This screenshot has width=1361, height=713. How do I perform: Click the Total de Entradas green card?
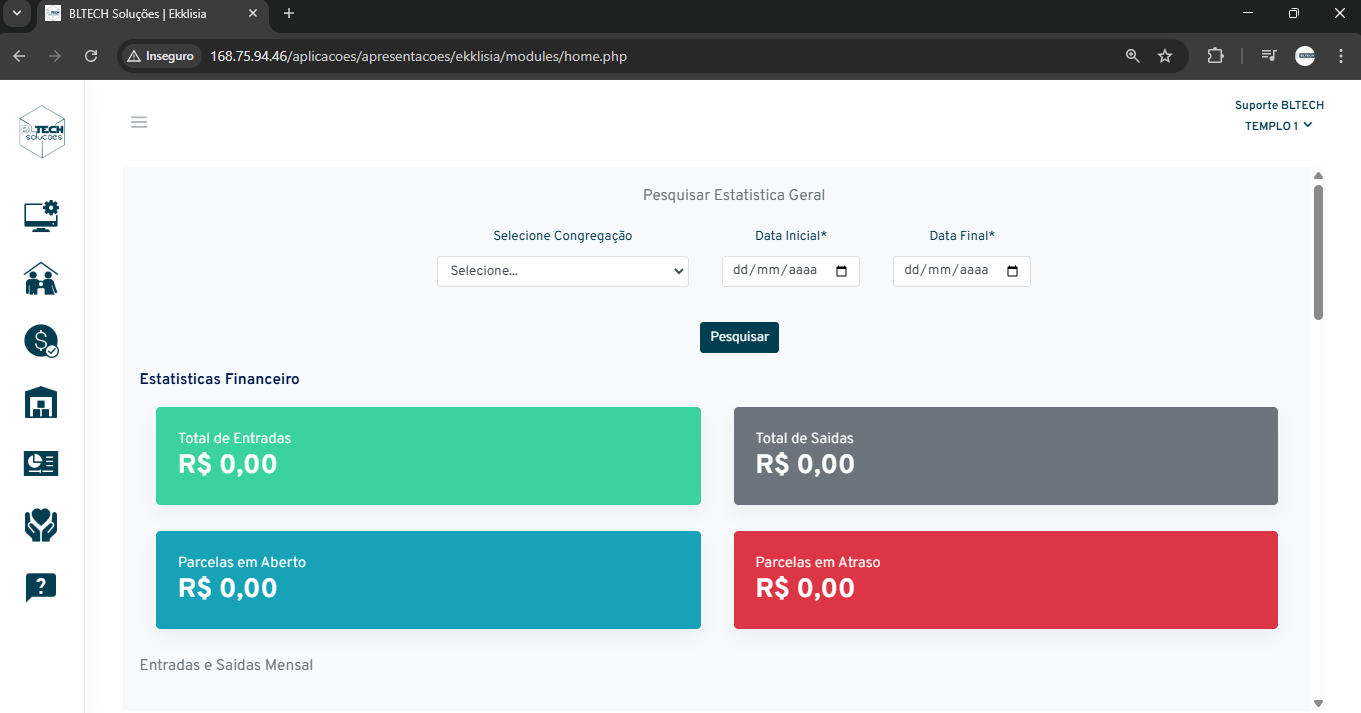click(428, 456)
